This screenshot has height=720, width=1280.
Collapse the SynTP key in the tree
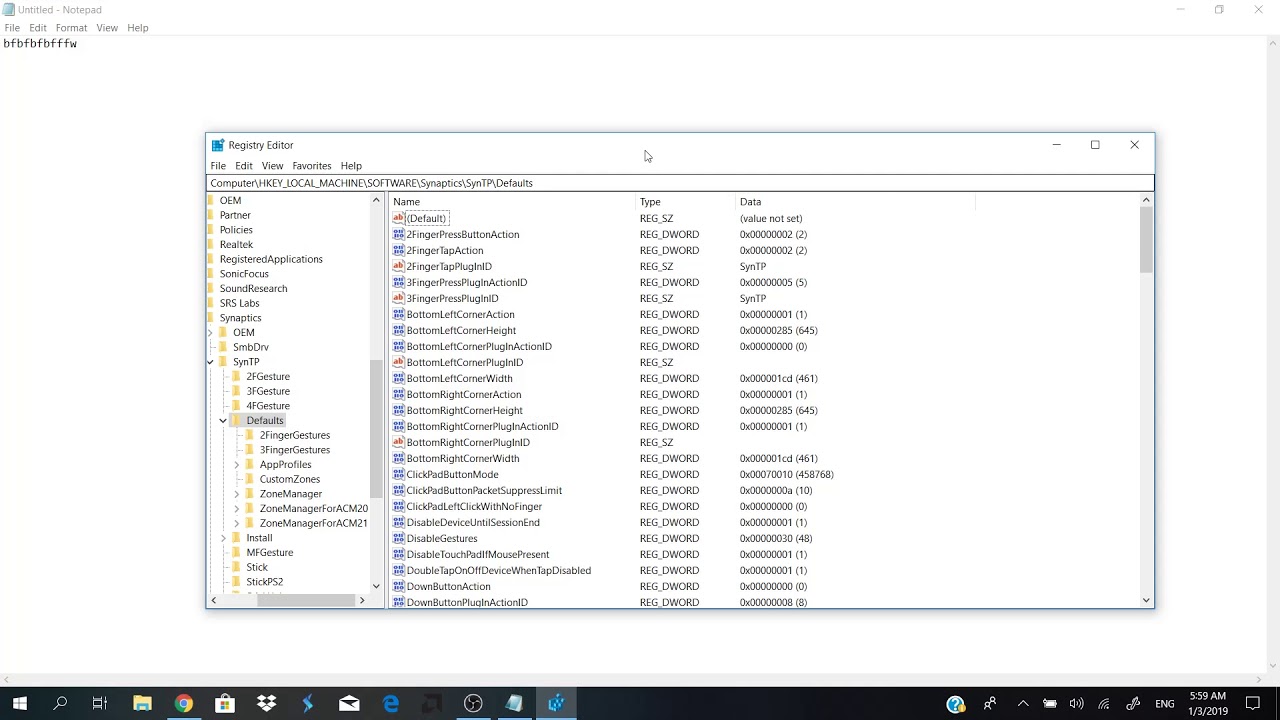[210, 362]
